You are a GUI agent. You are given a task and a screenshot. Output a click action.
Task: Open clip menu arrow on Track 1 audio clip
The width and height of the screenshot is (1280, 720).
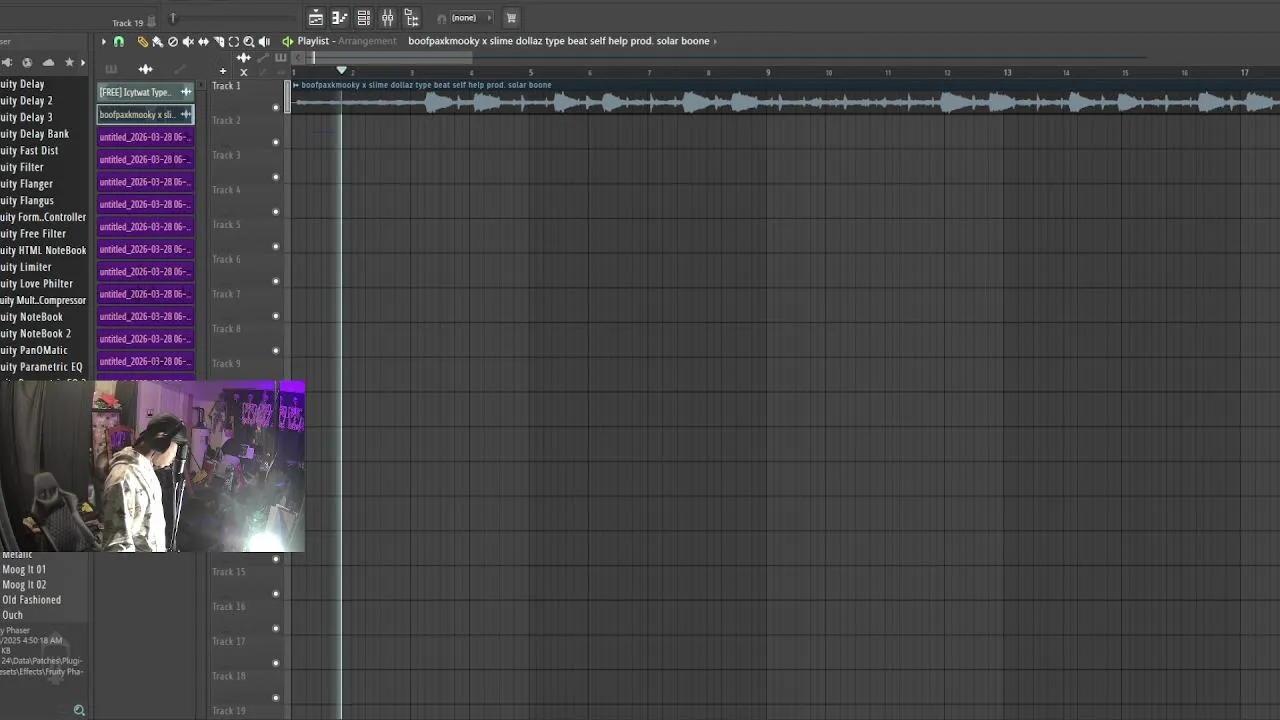point(295,85)
